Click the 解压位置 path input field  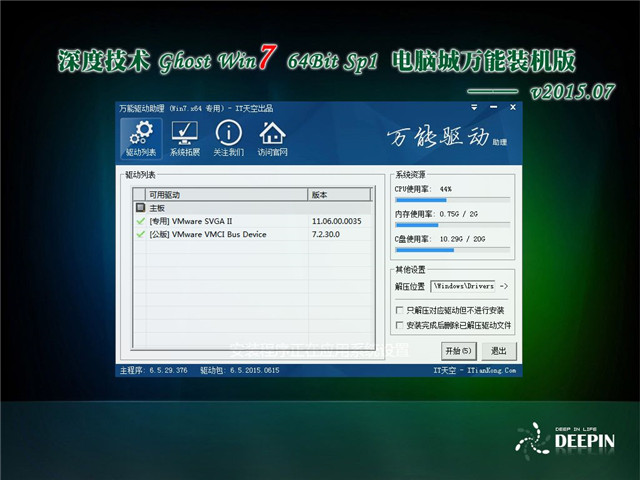click(463, 286)
